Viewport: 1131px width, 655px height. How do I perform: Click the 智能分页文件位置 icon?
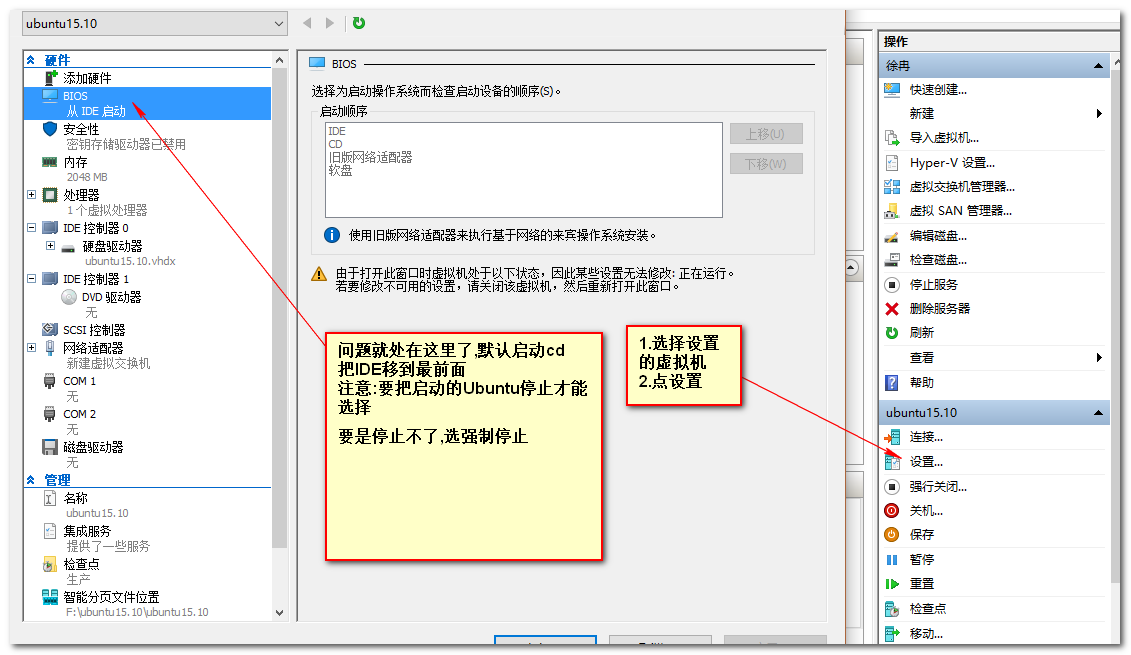[50, 597]
